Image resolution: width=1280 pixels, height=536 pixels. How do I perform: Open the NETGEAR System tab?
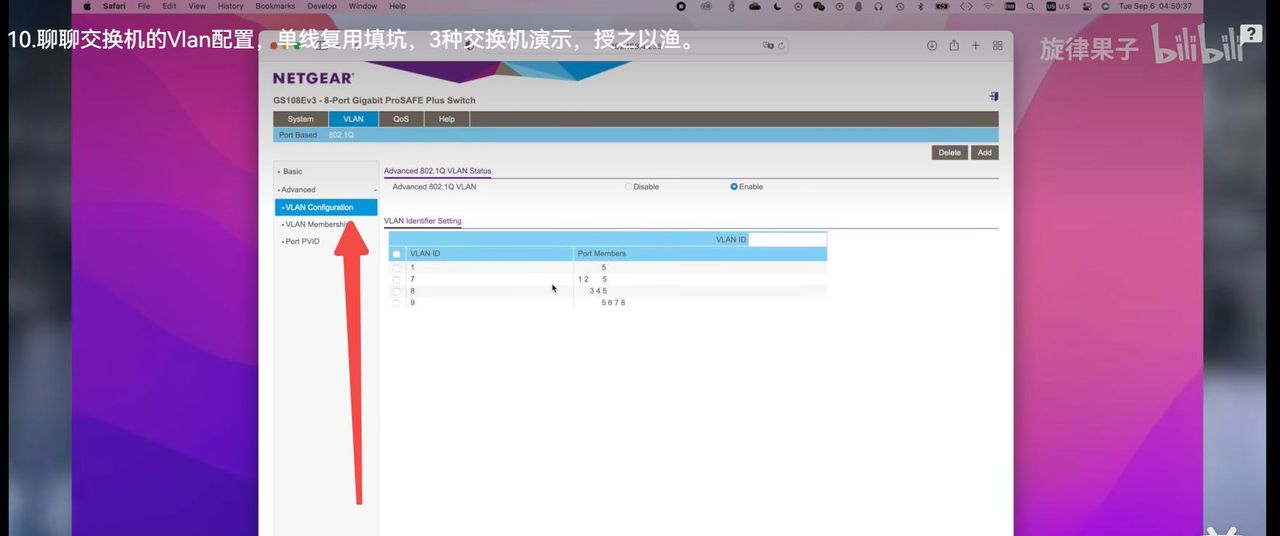tap(300, 119)
